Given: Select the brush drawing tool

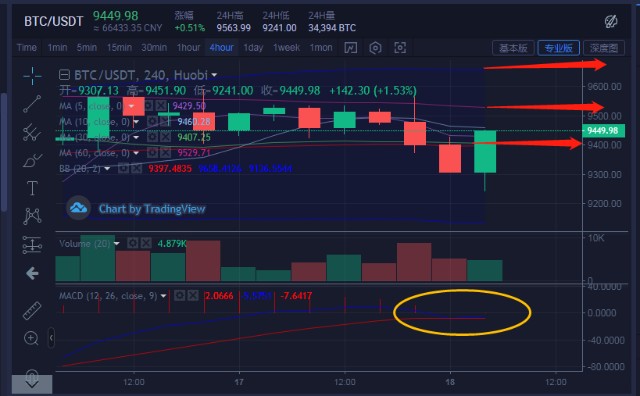Looking at the screenshot, I should coord(32,160).
